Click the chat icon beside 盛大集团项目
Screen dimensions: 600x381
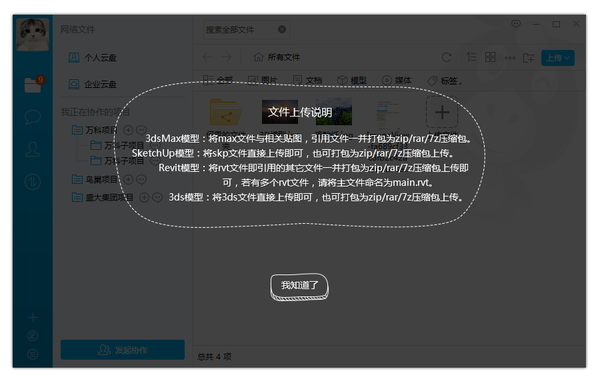coord(157,197)
